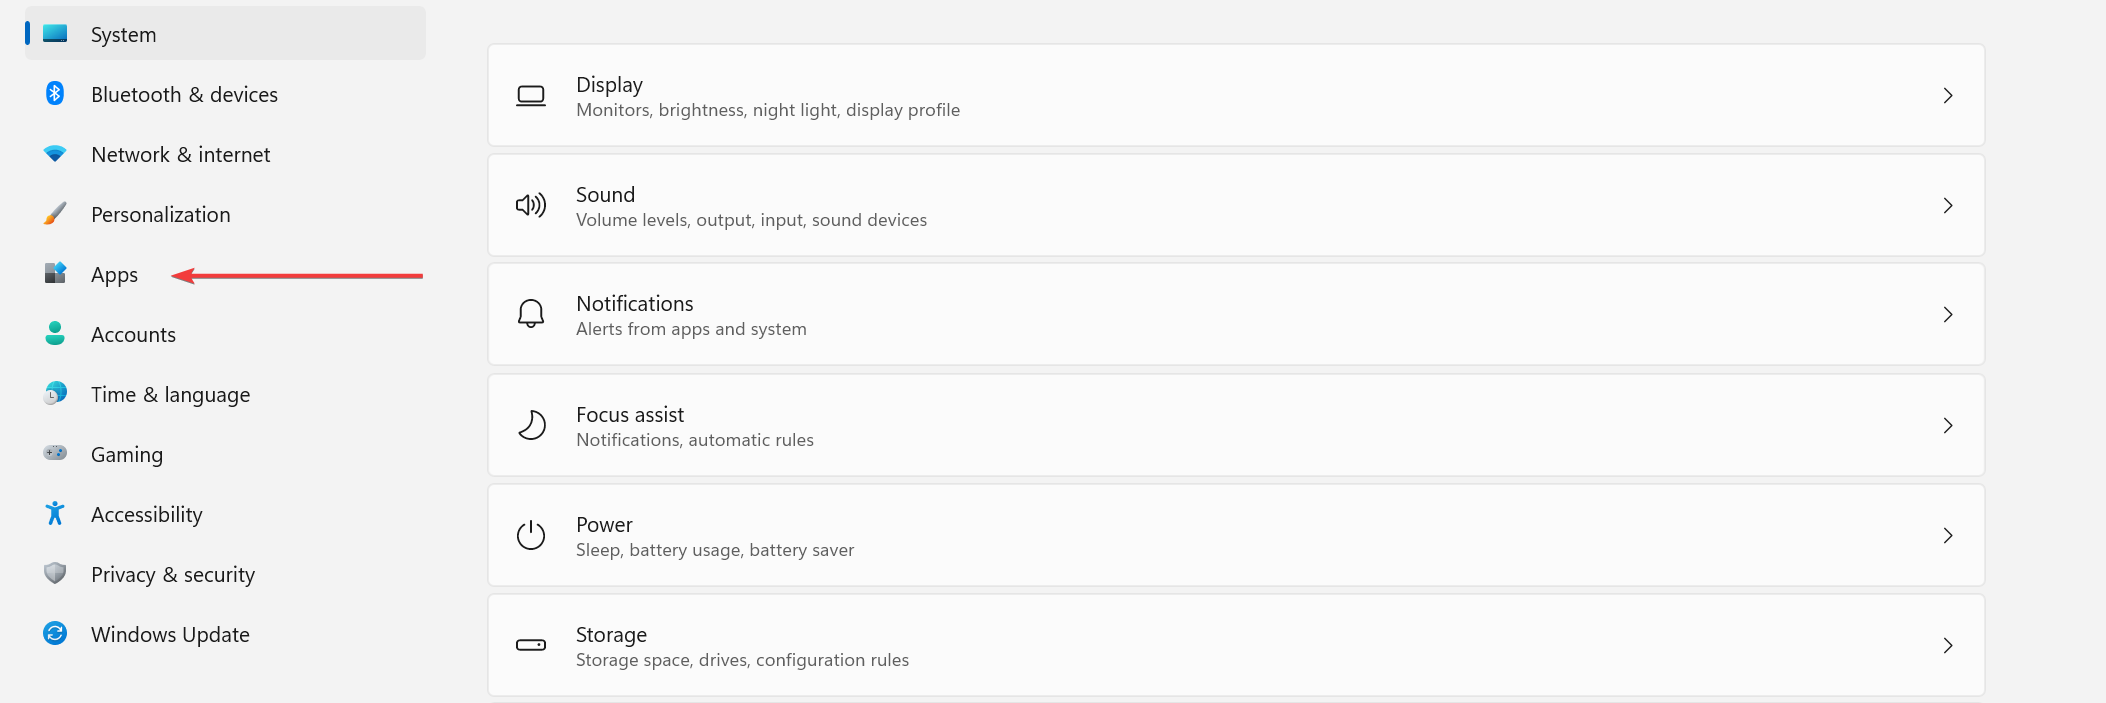
Task: Open the Display settings title
Action: point(609,85)
